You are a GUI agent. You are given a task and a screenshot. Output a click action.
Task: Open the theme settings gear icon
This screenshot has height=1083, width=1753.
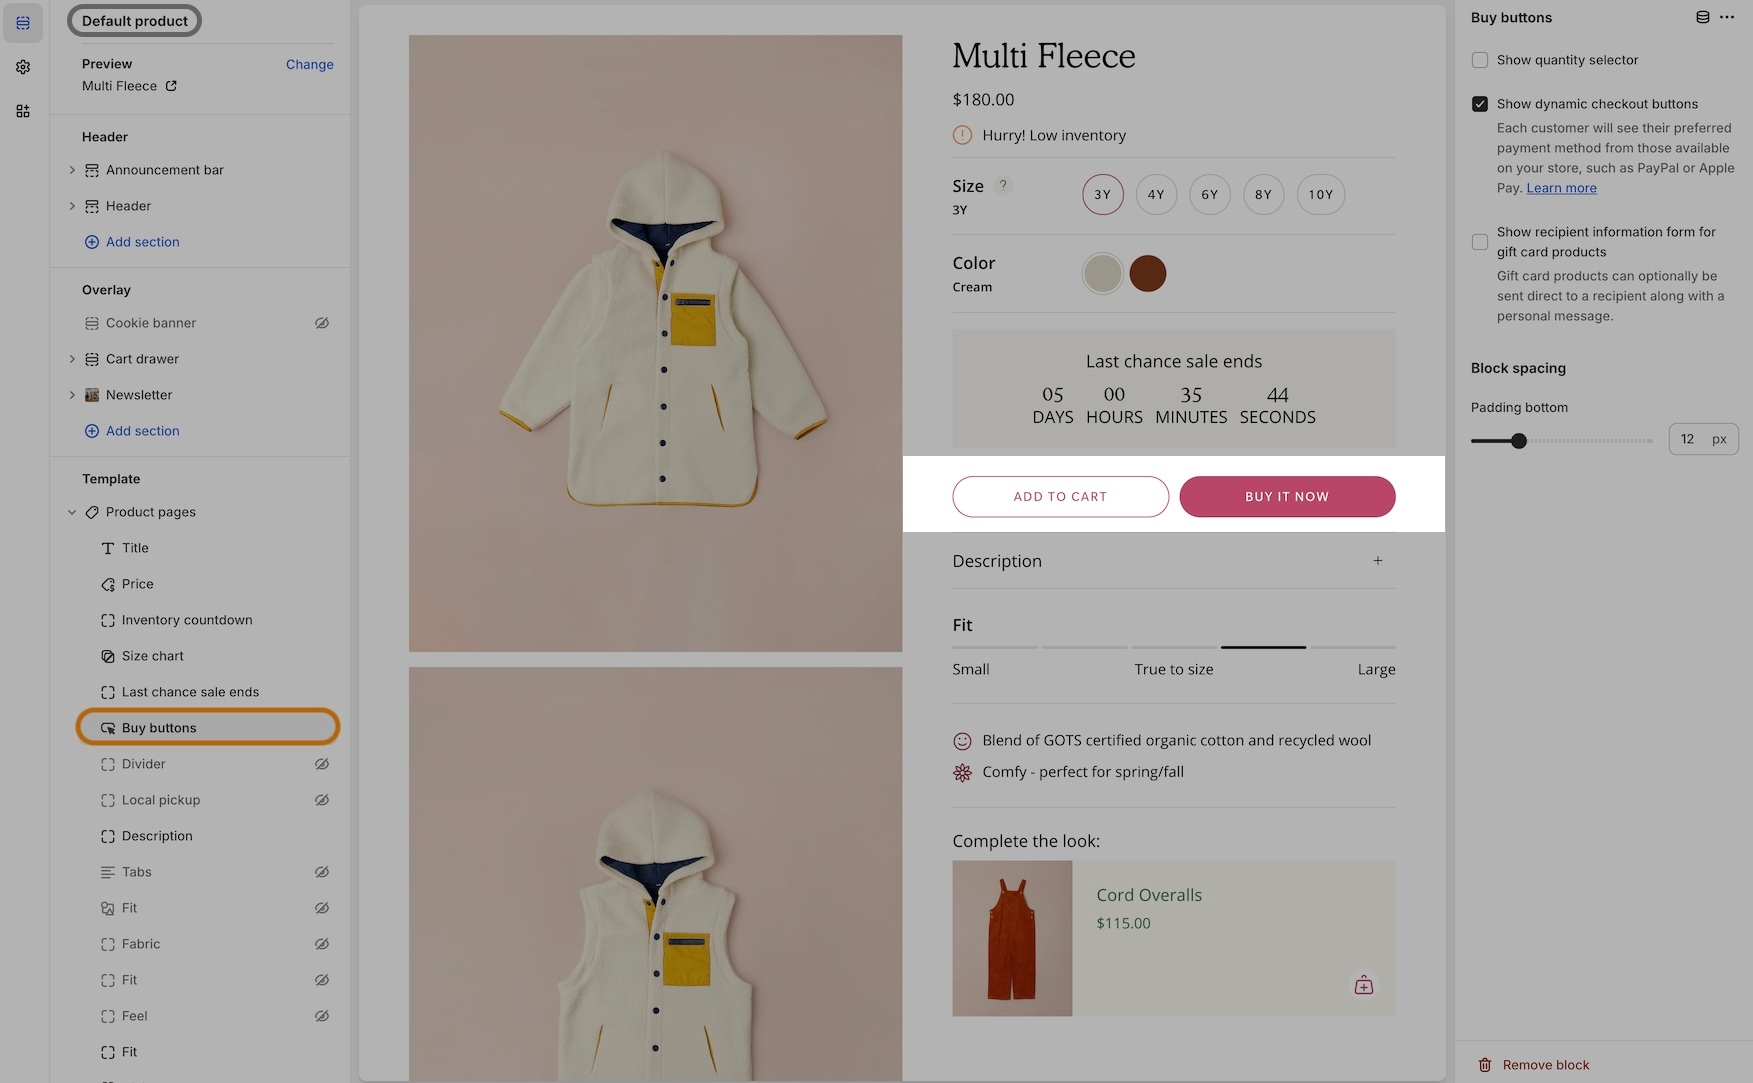[23, 67]
